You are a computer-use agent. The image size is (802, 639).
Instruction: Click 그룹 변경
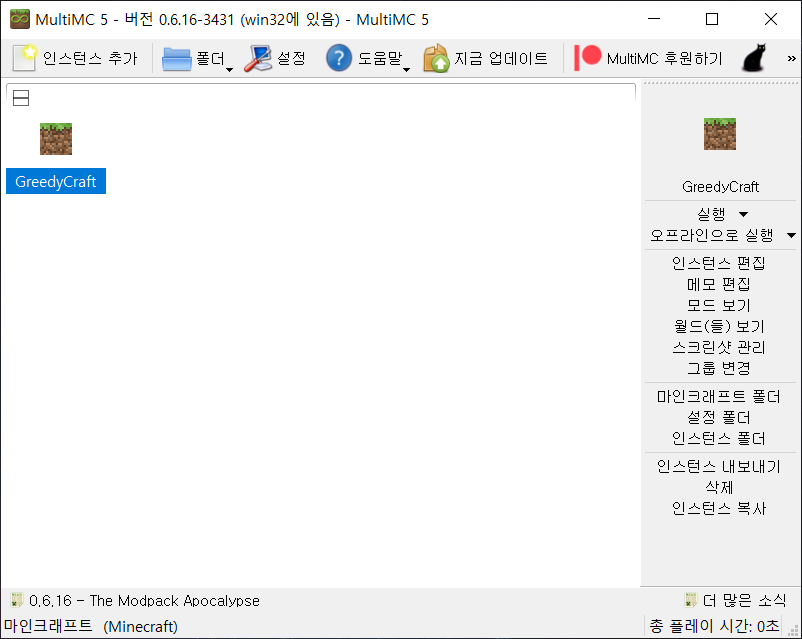pos(719,368)
